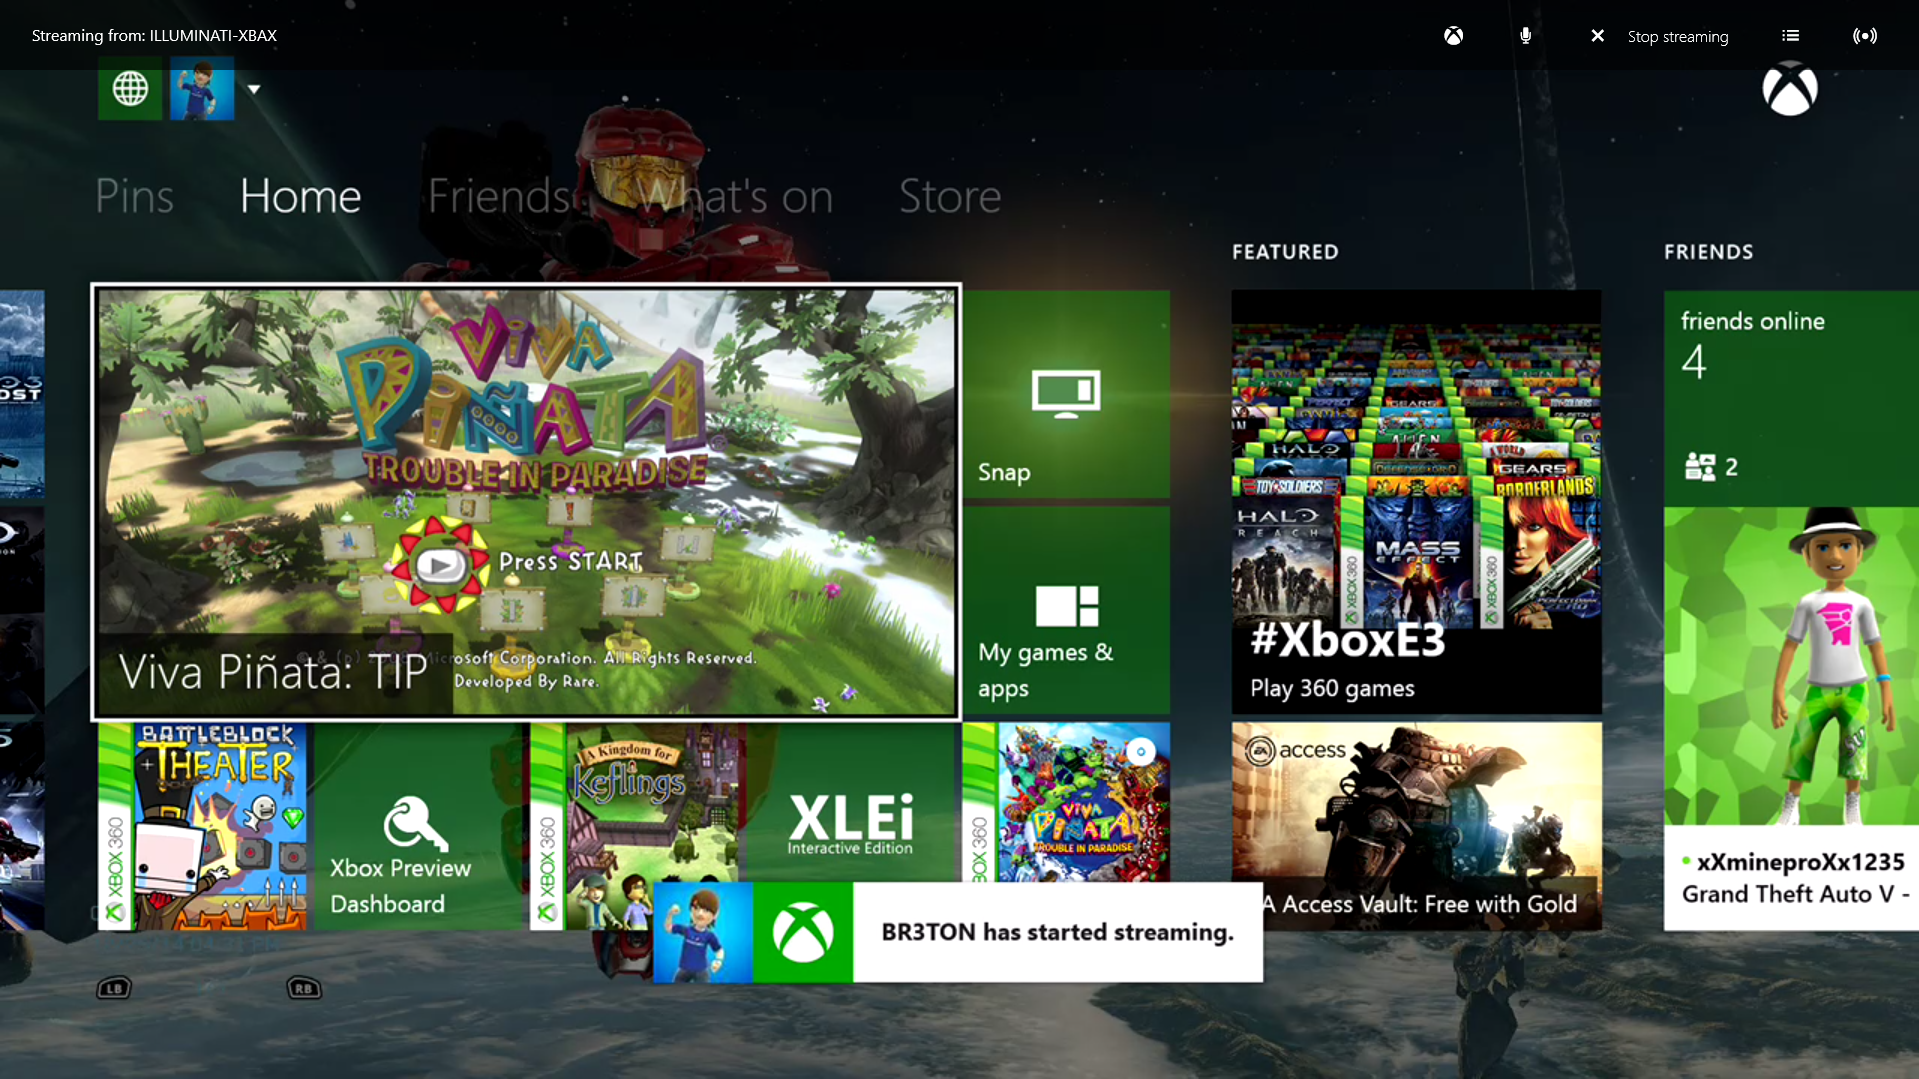Click the Stop streaming label
Image resolution: width=1919 pixels, height=1079 pixels.
tap(1677, 37)
